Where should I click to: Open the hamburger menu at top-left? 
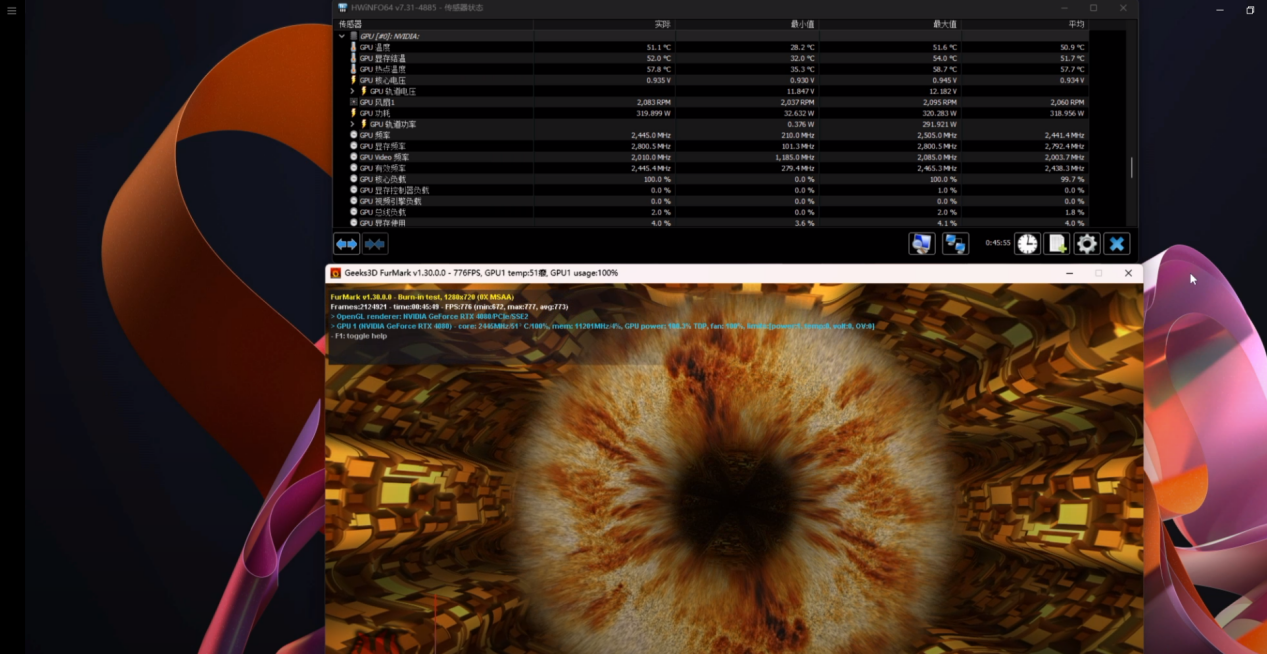coord(12,11)
